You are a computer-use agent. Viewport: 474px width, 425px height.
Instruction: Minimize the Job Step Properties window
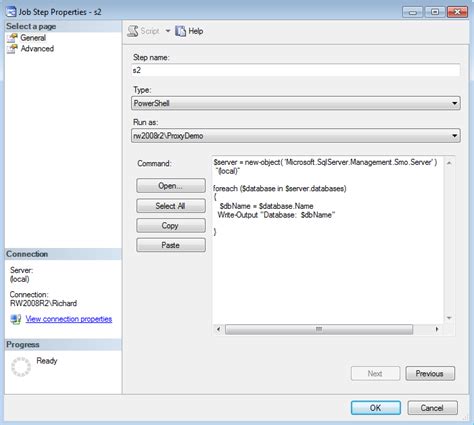click(x=413, y=12)
